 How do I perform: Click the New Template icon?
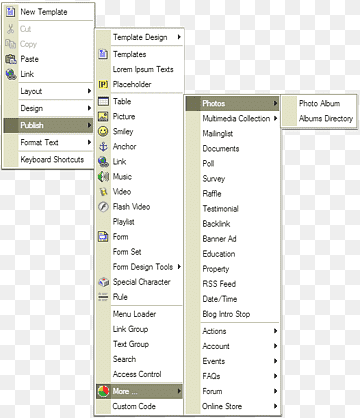pyautogui.click(x=11, y=12)
